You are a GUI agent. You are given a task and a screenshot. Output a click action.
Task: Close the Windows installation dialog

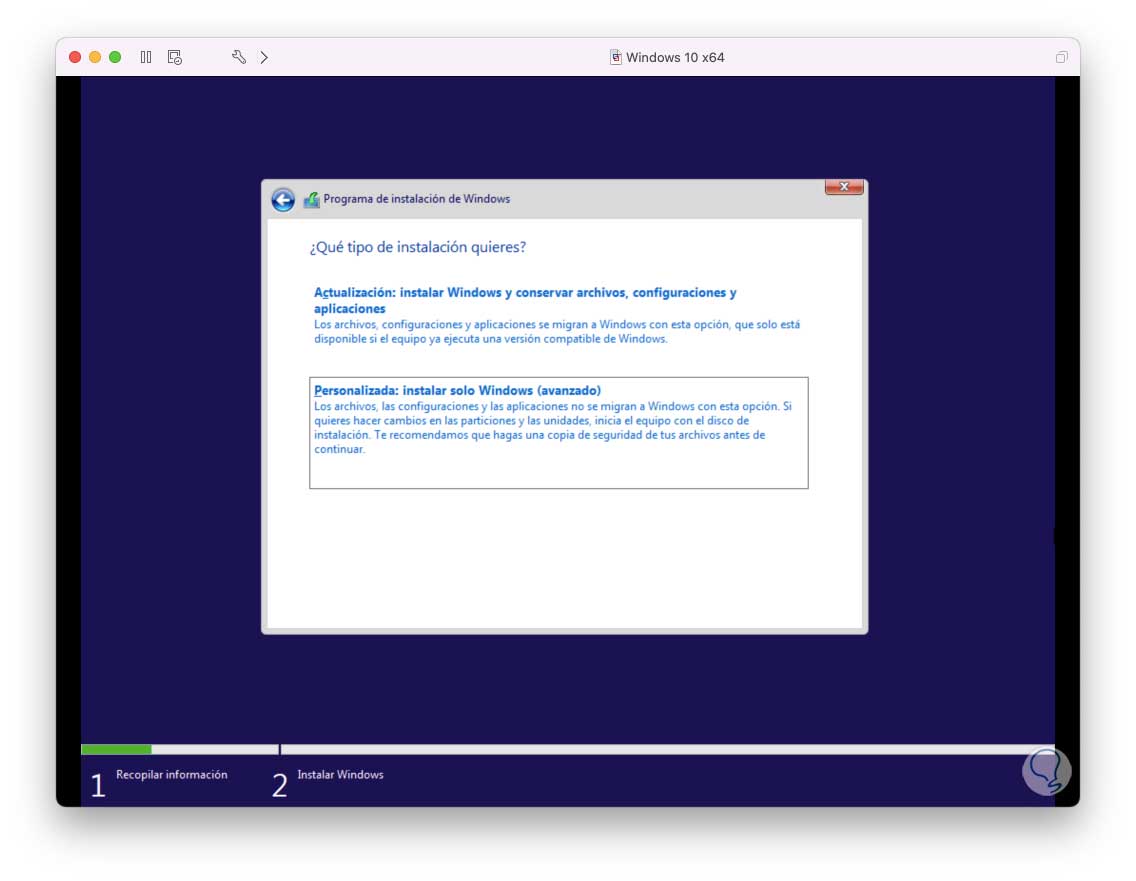(x=844, y=187)
